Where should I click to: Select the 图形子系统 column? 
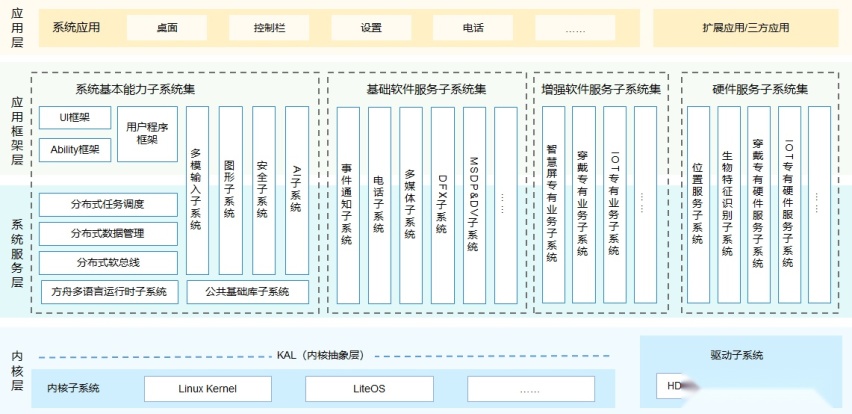tap(230, 190)
